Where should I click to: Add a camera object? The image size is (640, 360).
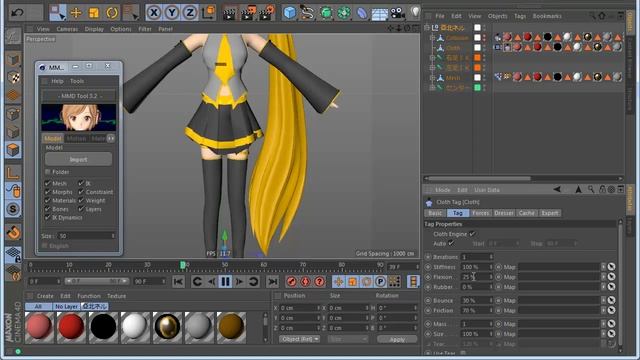point(398,13)
